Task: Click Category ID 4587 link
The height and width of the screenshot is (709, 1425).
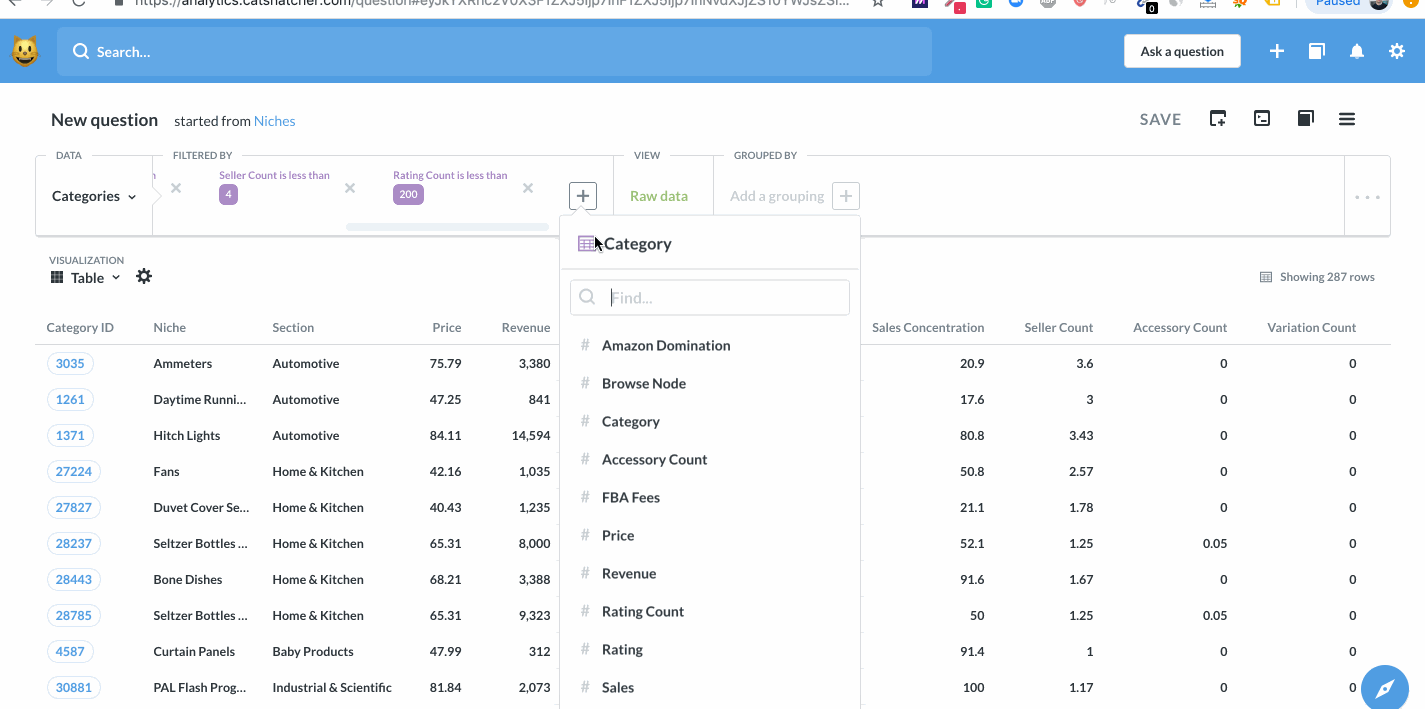Action: [x=70, y=651]
